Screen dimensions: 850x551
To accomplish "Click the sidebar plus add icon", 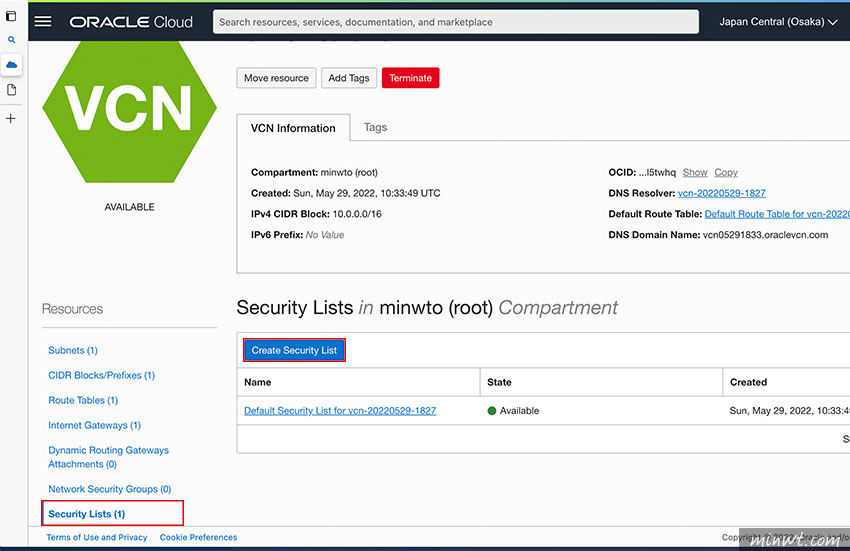I will [x=11, y=118].
